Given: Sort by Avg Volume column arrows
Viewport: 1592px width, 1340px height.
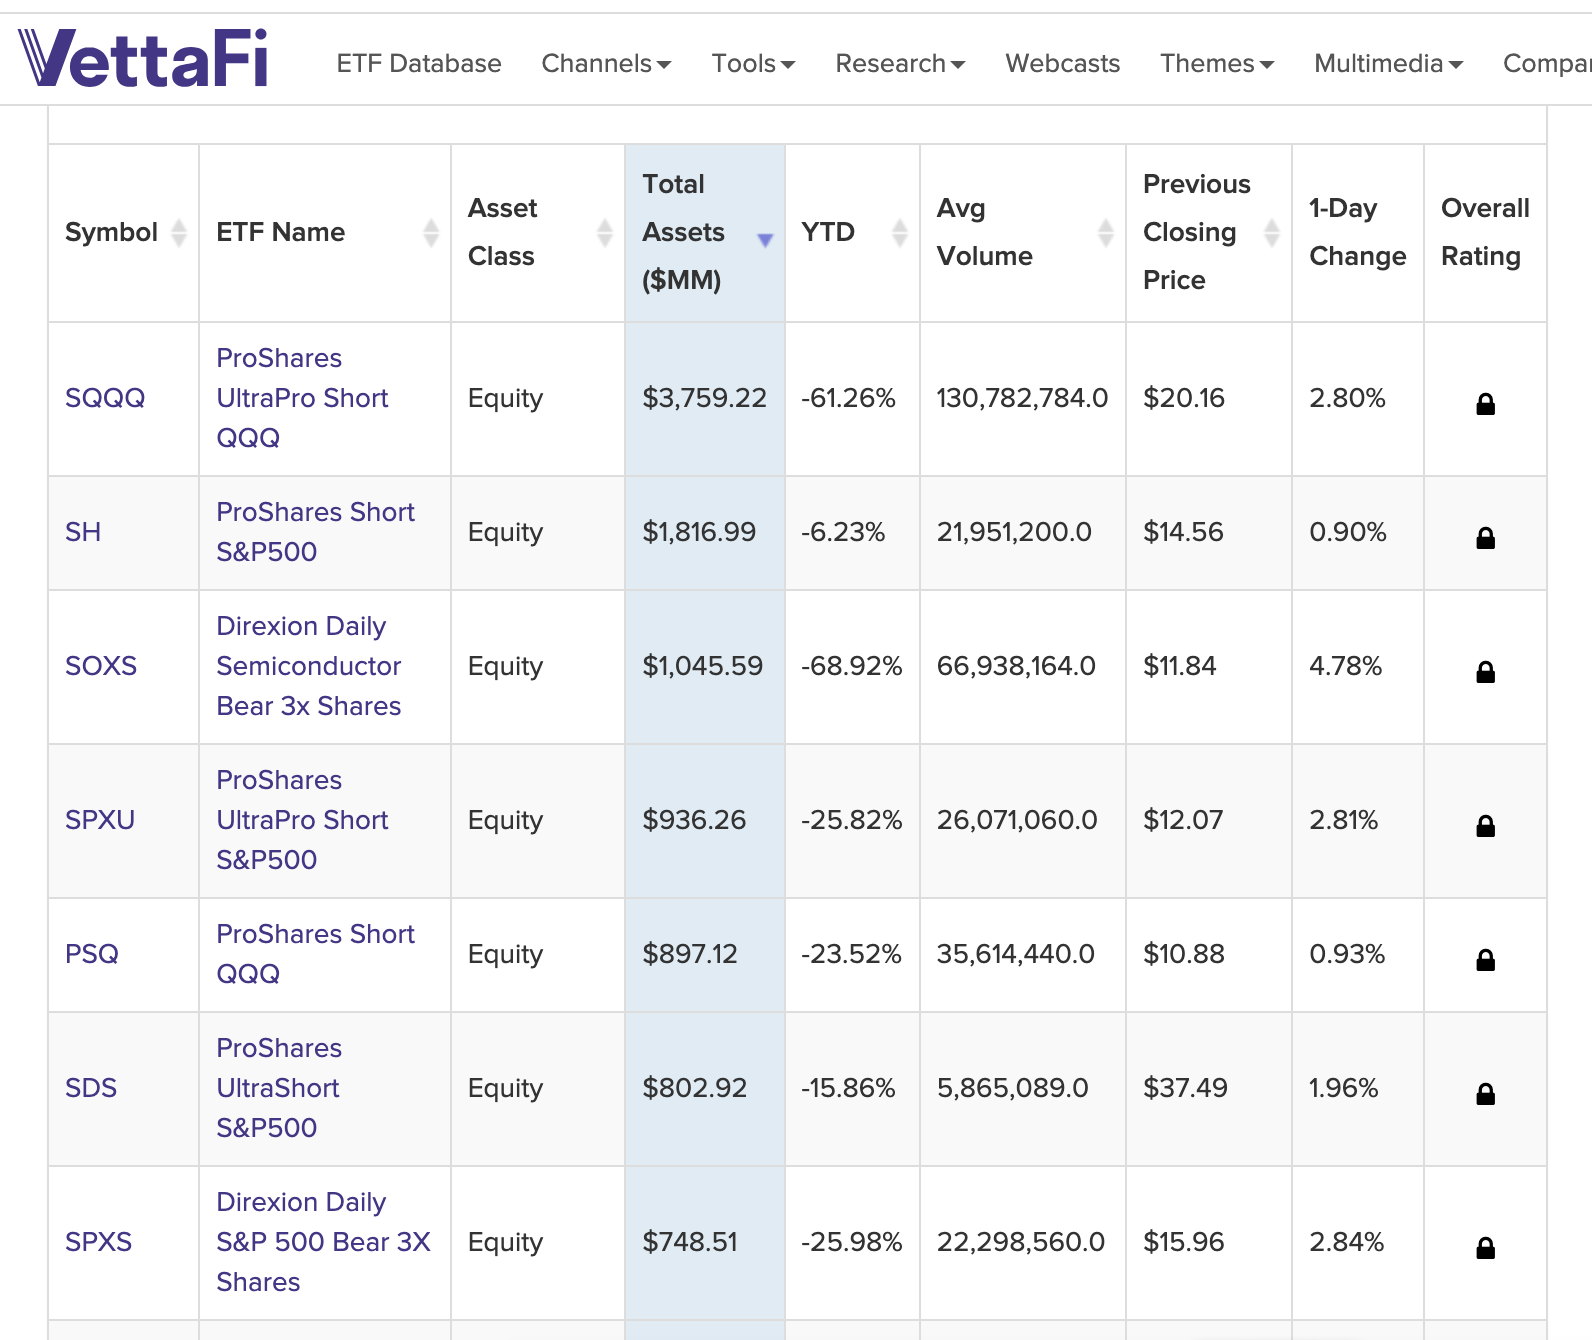Looking at the screenshot, I should [x=1106, y=232].
